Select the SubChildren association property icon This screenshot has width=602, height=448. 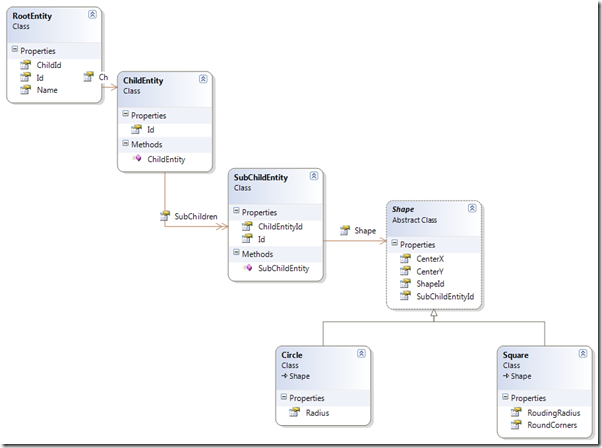point(165,216)
